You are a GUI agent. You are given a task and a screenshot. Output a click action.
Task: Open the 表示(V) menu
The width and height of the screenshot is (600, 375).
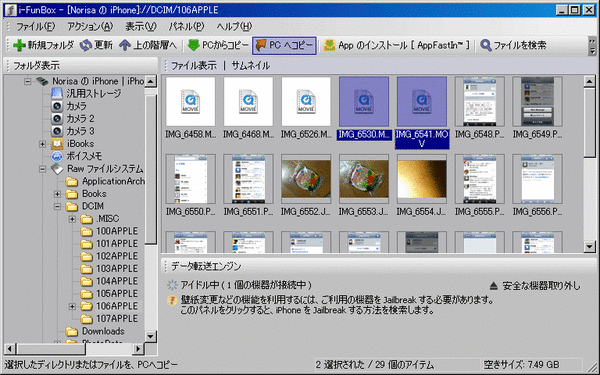click(141, 26)
